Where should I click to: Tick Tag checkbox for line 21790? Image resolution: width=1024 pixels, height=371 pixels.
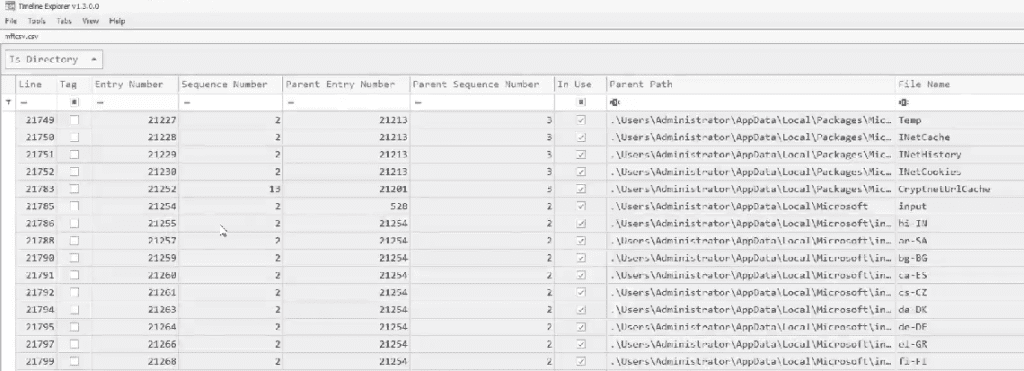[74, 258]
